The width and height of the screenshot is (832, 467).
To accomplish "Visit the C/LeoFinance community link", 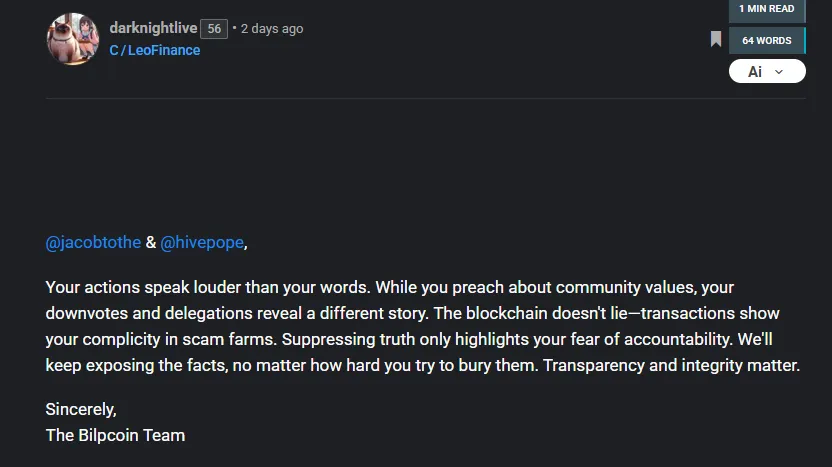I will (155, 50).
